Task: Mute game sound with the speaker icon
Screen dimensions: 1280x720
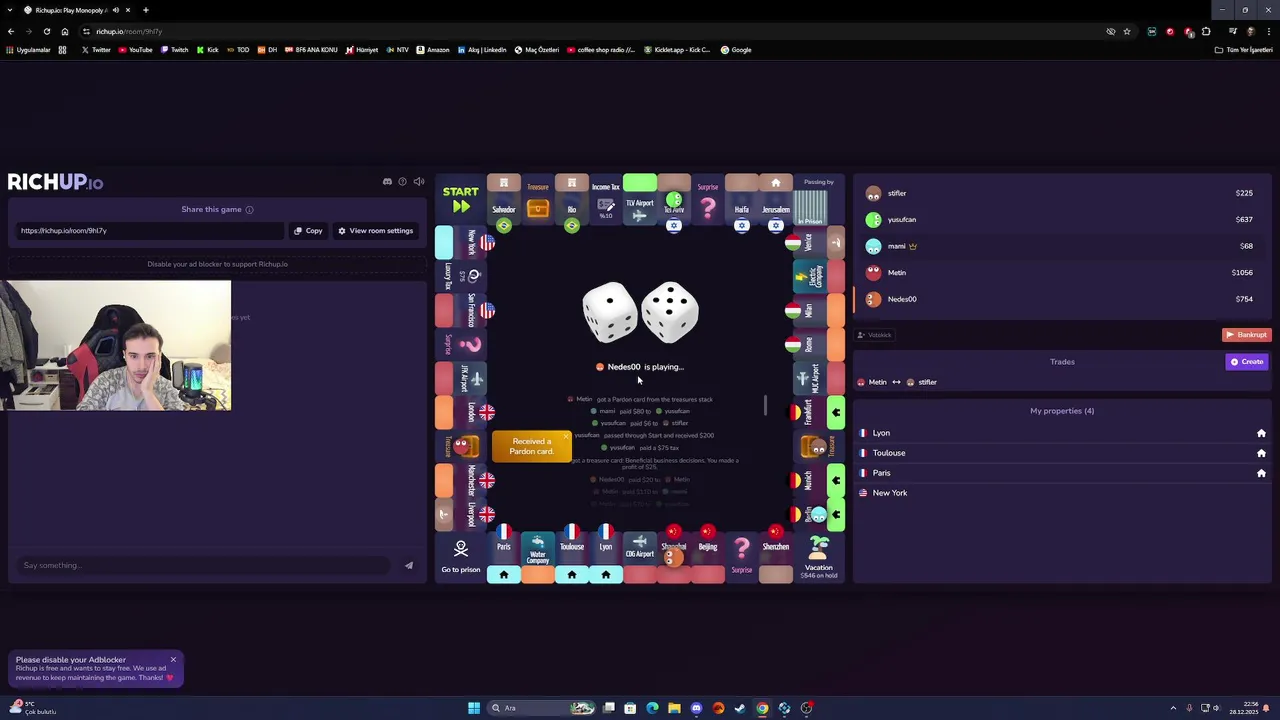Action: tap(419, 182)
